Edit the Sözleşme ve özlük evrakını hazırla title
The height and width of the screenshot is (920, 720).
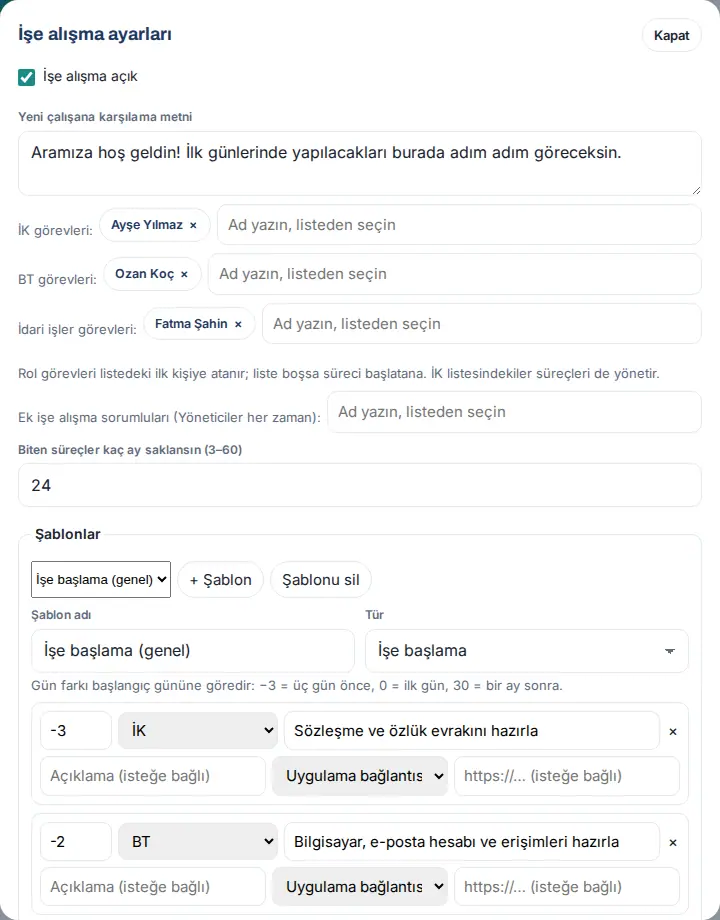[x=472, y=730]
